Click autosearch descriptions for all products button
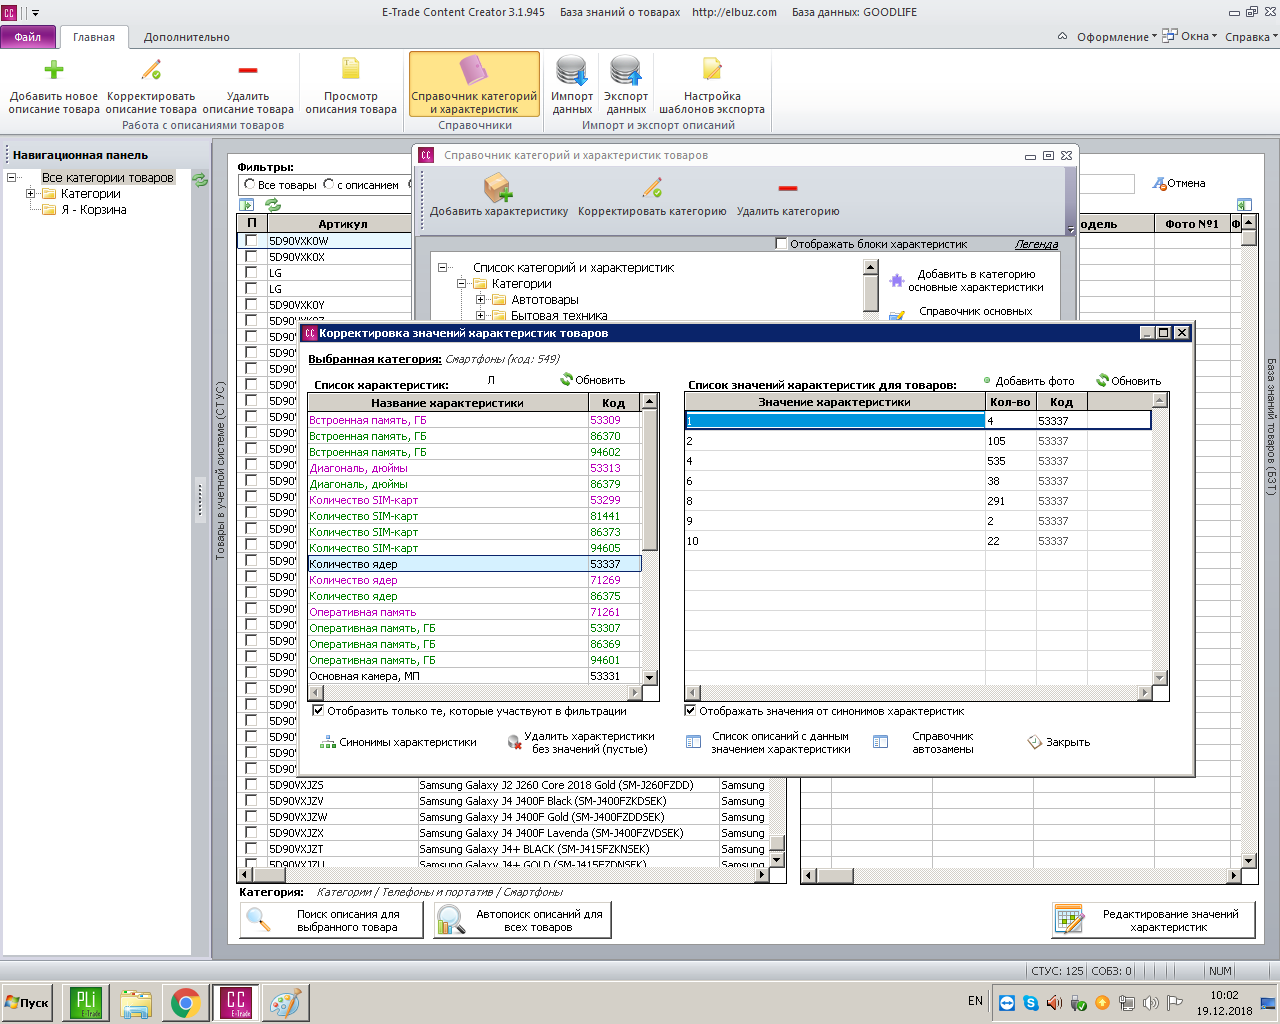This screenshot has height=1024, width=1280. pyautogui.click(x=522, y=920)
